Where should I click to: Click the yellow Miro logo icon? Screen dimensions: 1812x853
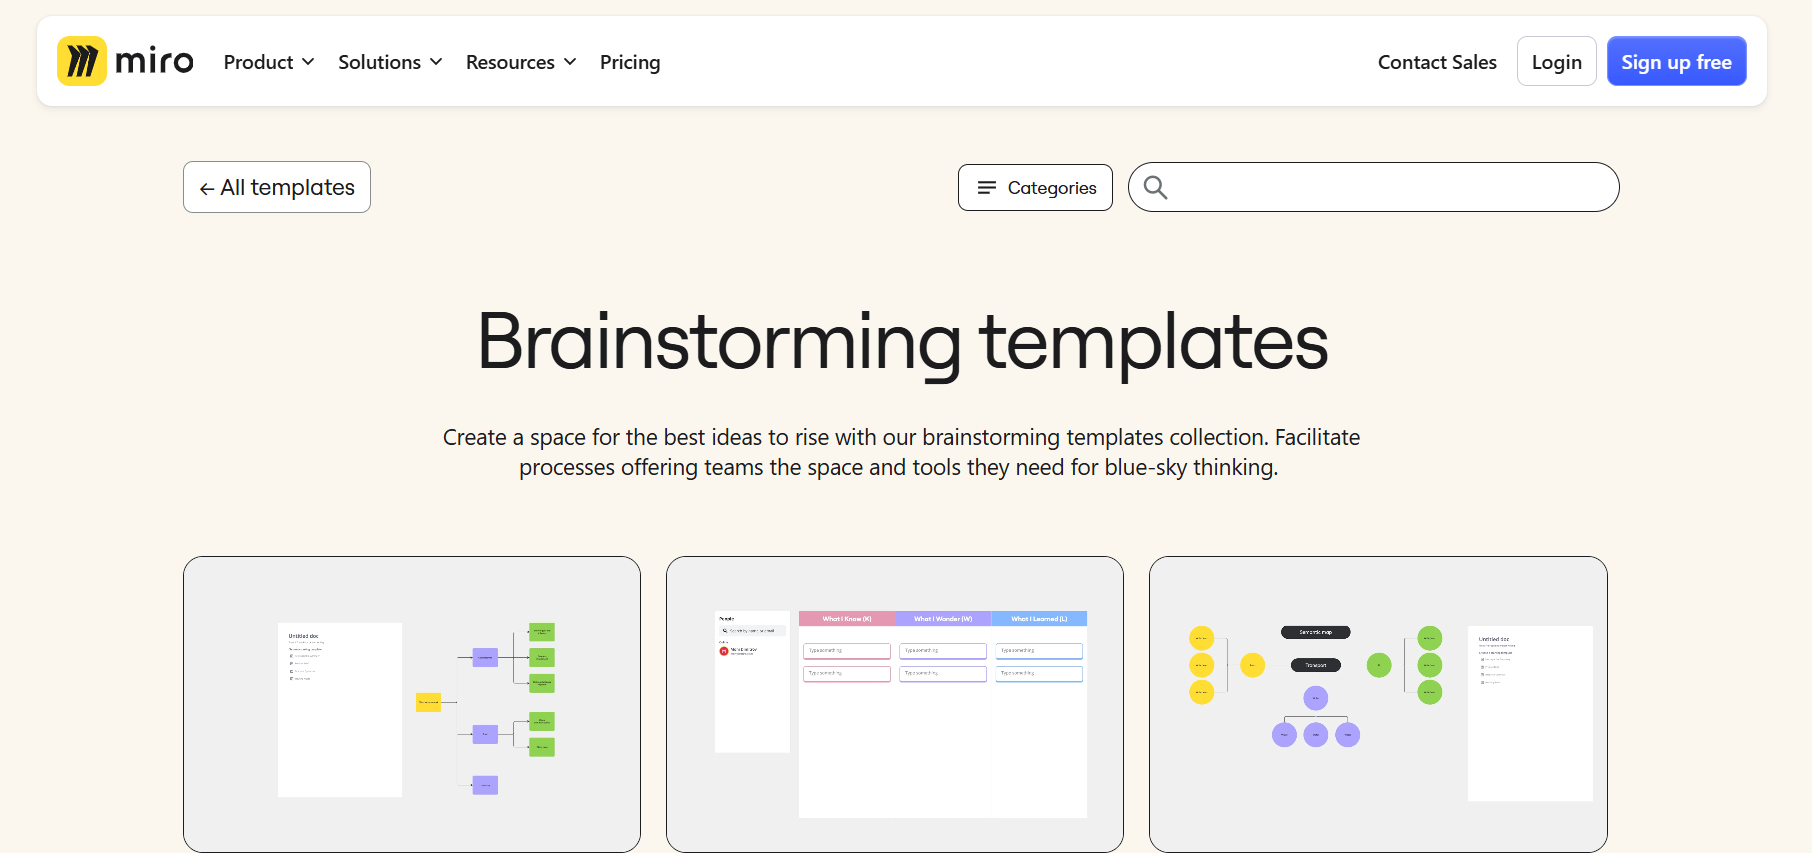pyautogui.click(x=82, y=61)
